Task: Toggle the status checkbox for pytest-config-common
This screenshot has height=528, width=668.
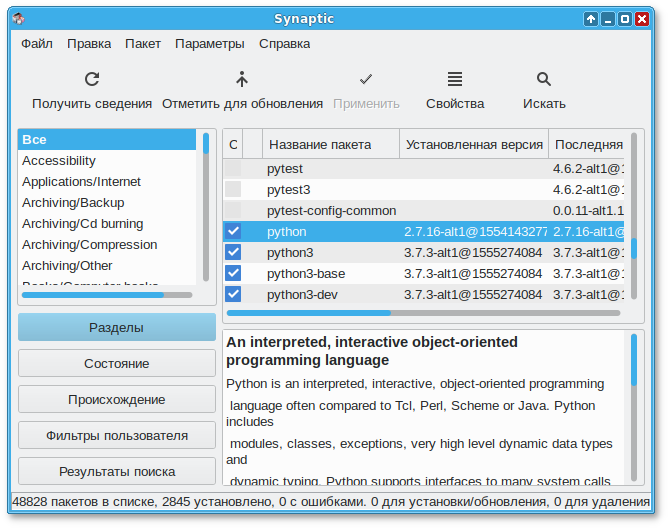Action: pos(233,211)
